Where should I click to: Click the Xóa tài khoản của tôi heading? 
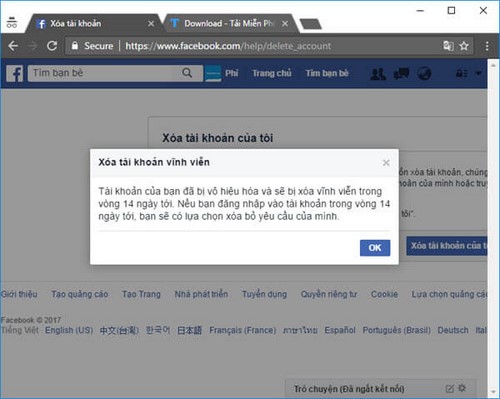pyautogui.click(x=218, y=138)
